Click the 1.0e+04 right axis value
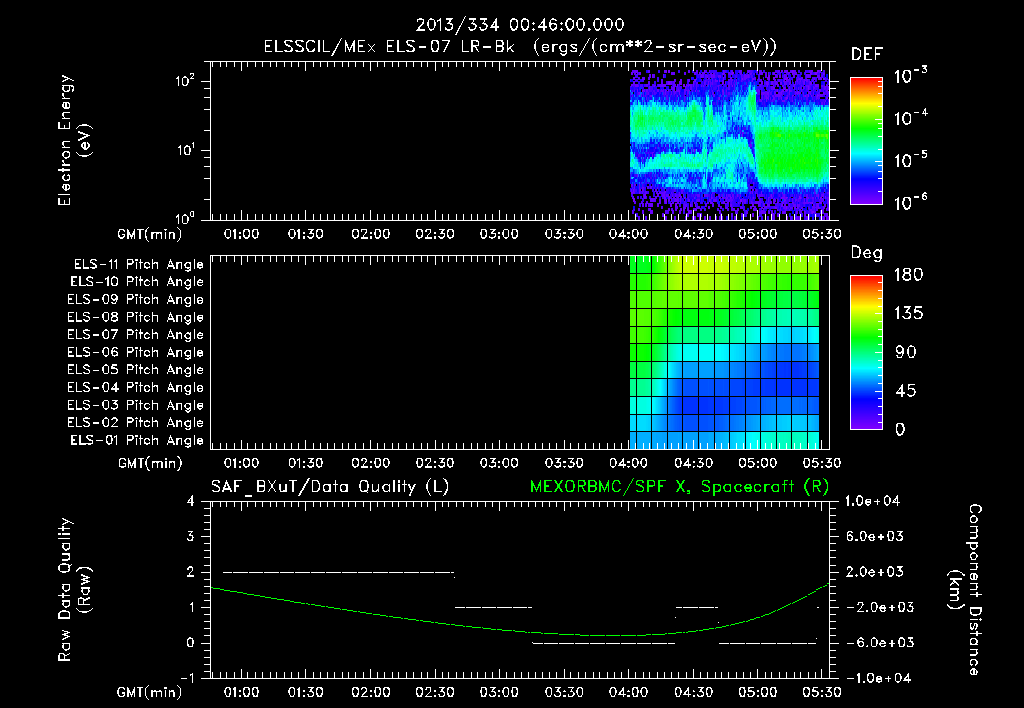 pyautogui.click(x=872, y=501)
